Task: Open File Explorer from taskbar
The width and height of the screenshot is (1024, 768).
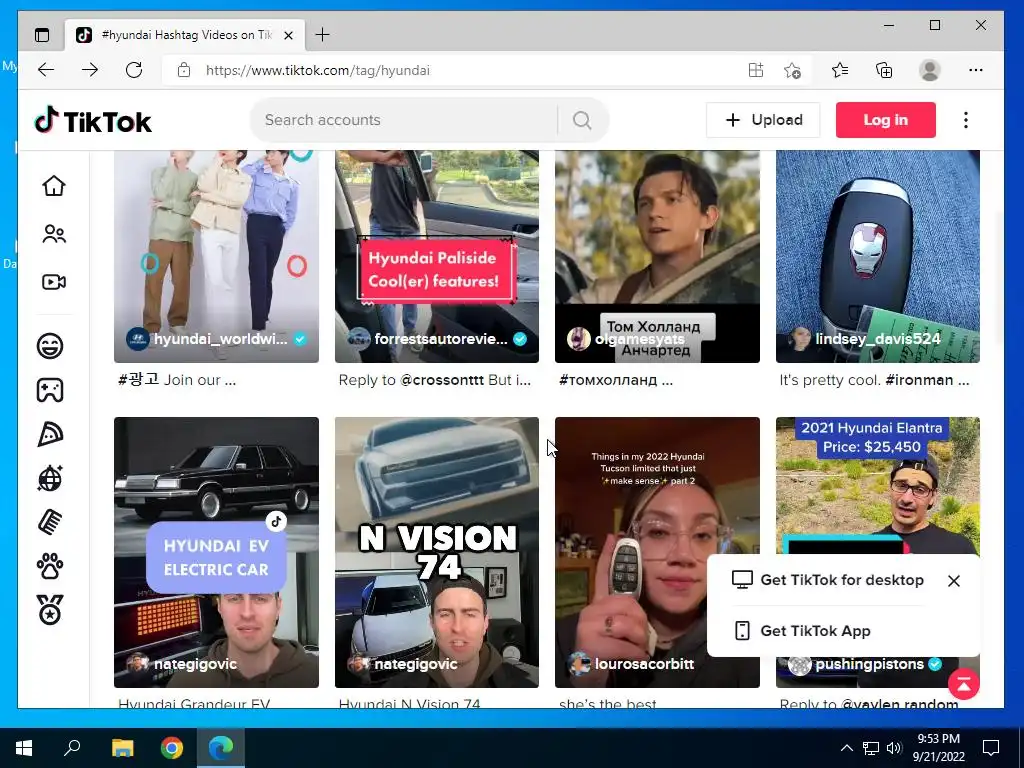Action: (x=122, y=748)
